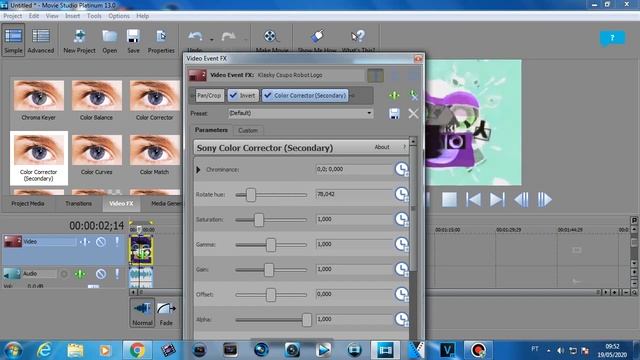Remove selected plug-in from the chain
640x360 pixels.
click(x=413, y=96)
